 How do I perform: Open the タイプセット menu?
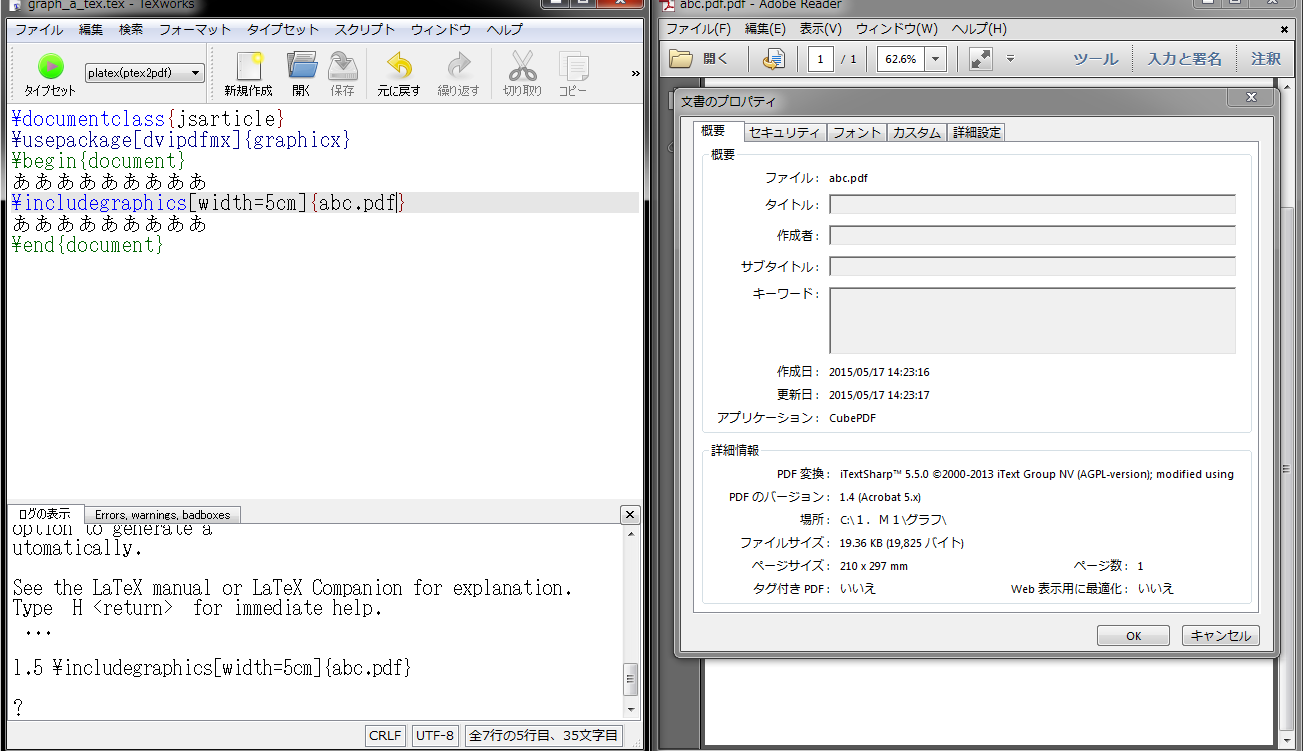pos(283,29)
